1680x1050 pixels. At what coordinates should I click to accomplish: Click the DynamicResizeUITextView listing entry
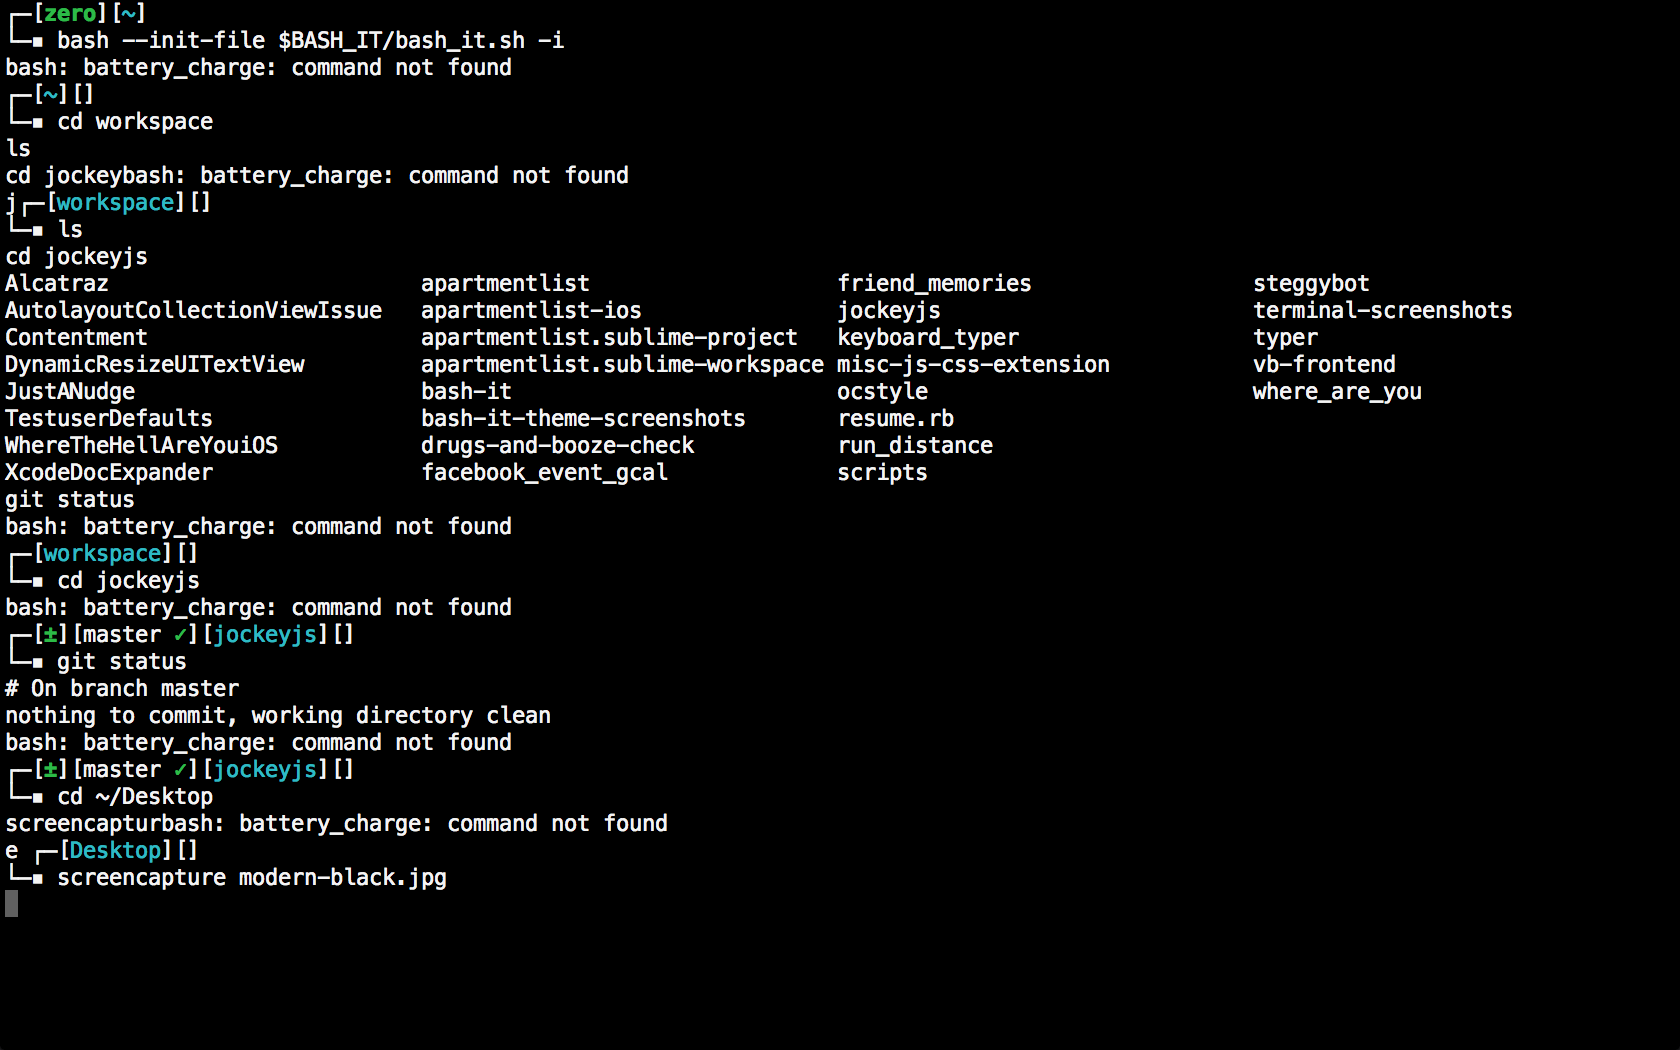click(x=155, y=365)
